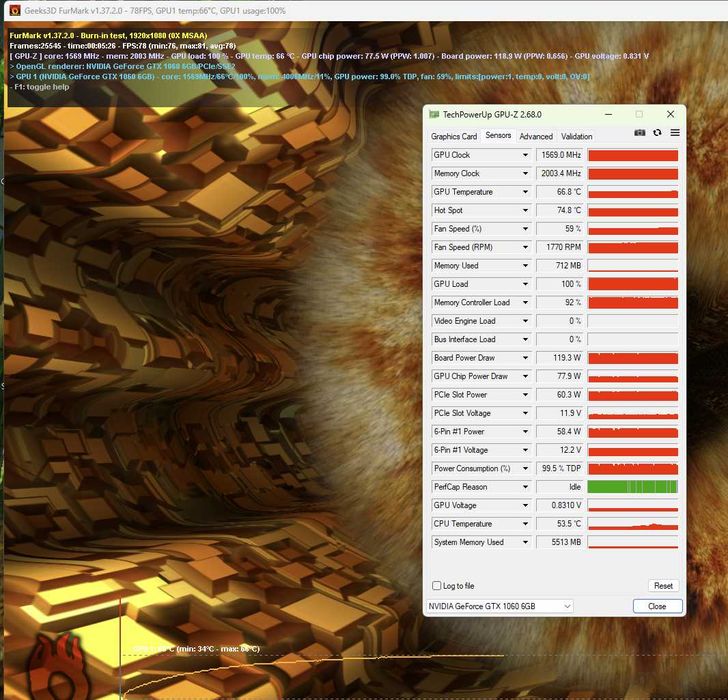
Task: Click the GPU Clock red history graph
Action: click(x=633, y=155)
